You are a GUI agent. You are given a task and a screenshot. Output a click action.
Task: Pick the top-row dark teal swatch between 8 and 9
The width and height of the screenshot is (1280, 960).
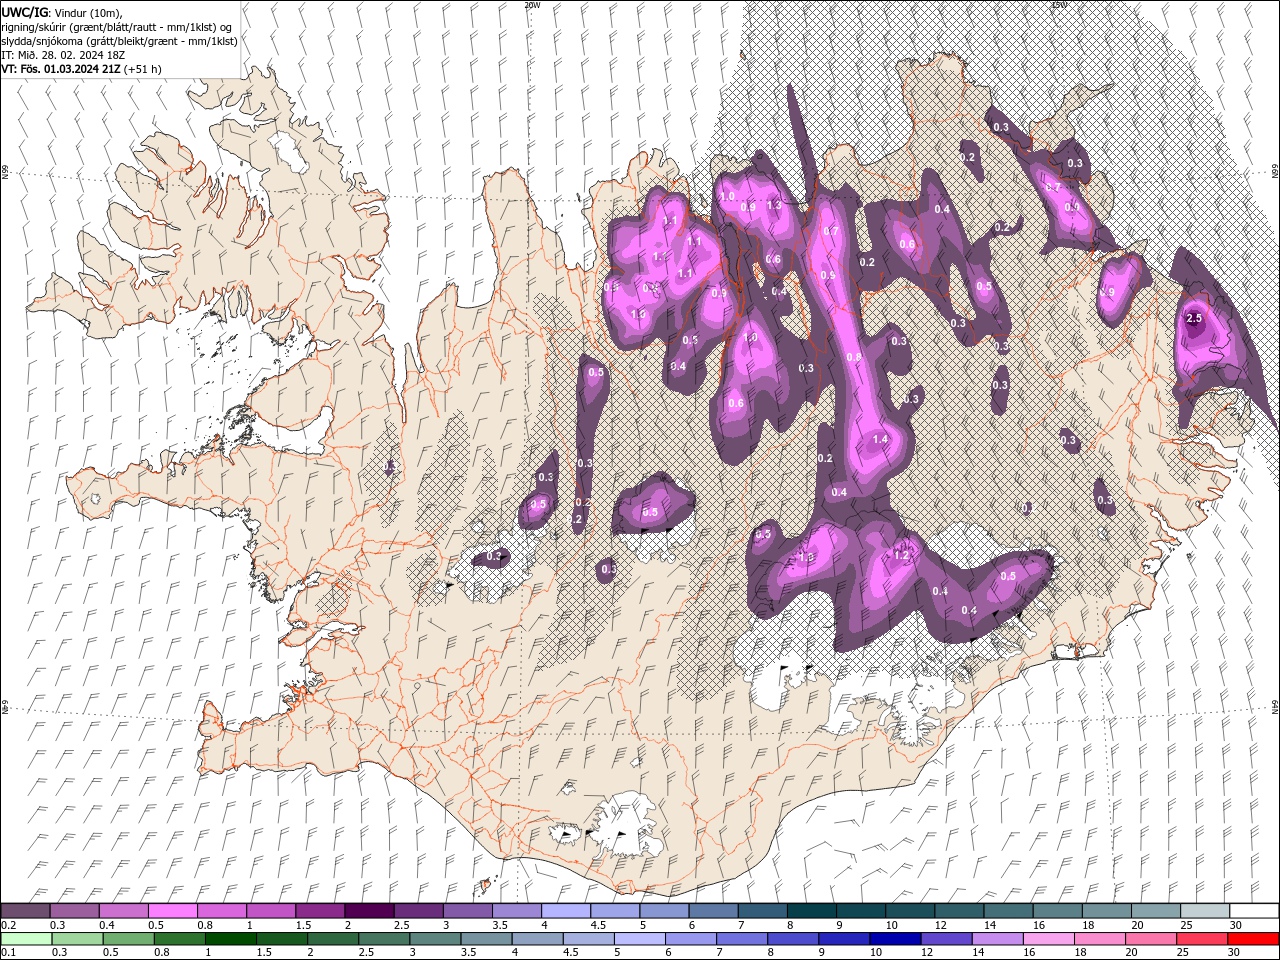[811, 911]
